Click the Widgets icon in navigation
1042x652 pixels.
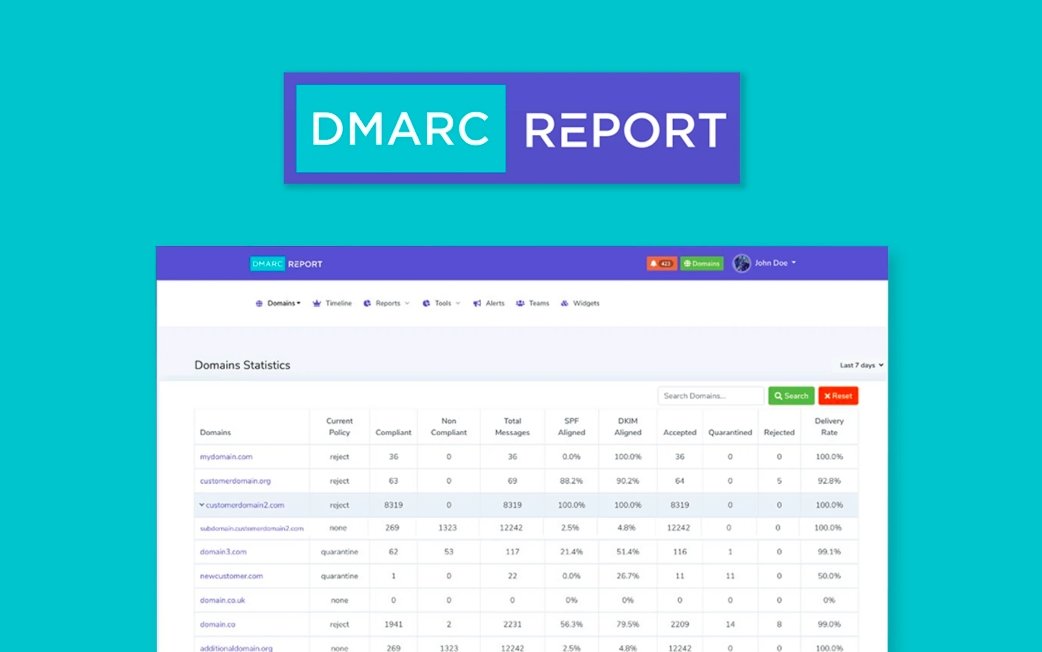coord(564,304)
